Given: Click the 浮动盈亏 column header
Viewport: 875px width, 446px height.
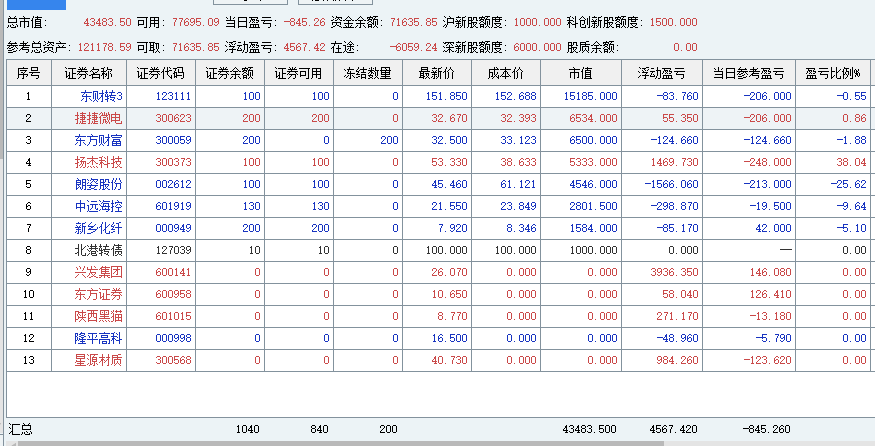Looking at the screenshot, I should click(662, 73).
